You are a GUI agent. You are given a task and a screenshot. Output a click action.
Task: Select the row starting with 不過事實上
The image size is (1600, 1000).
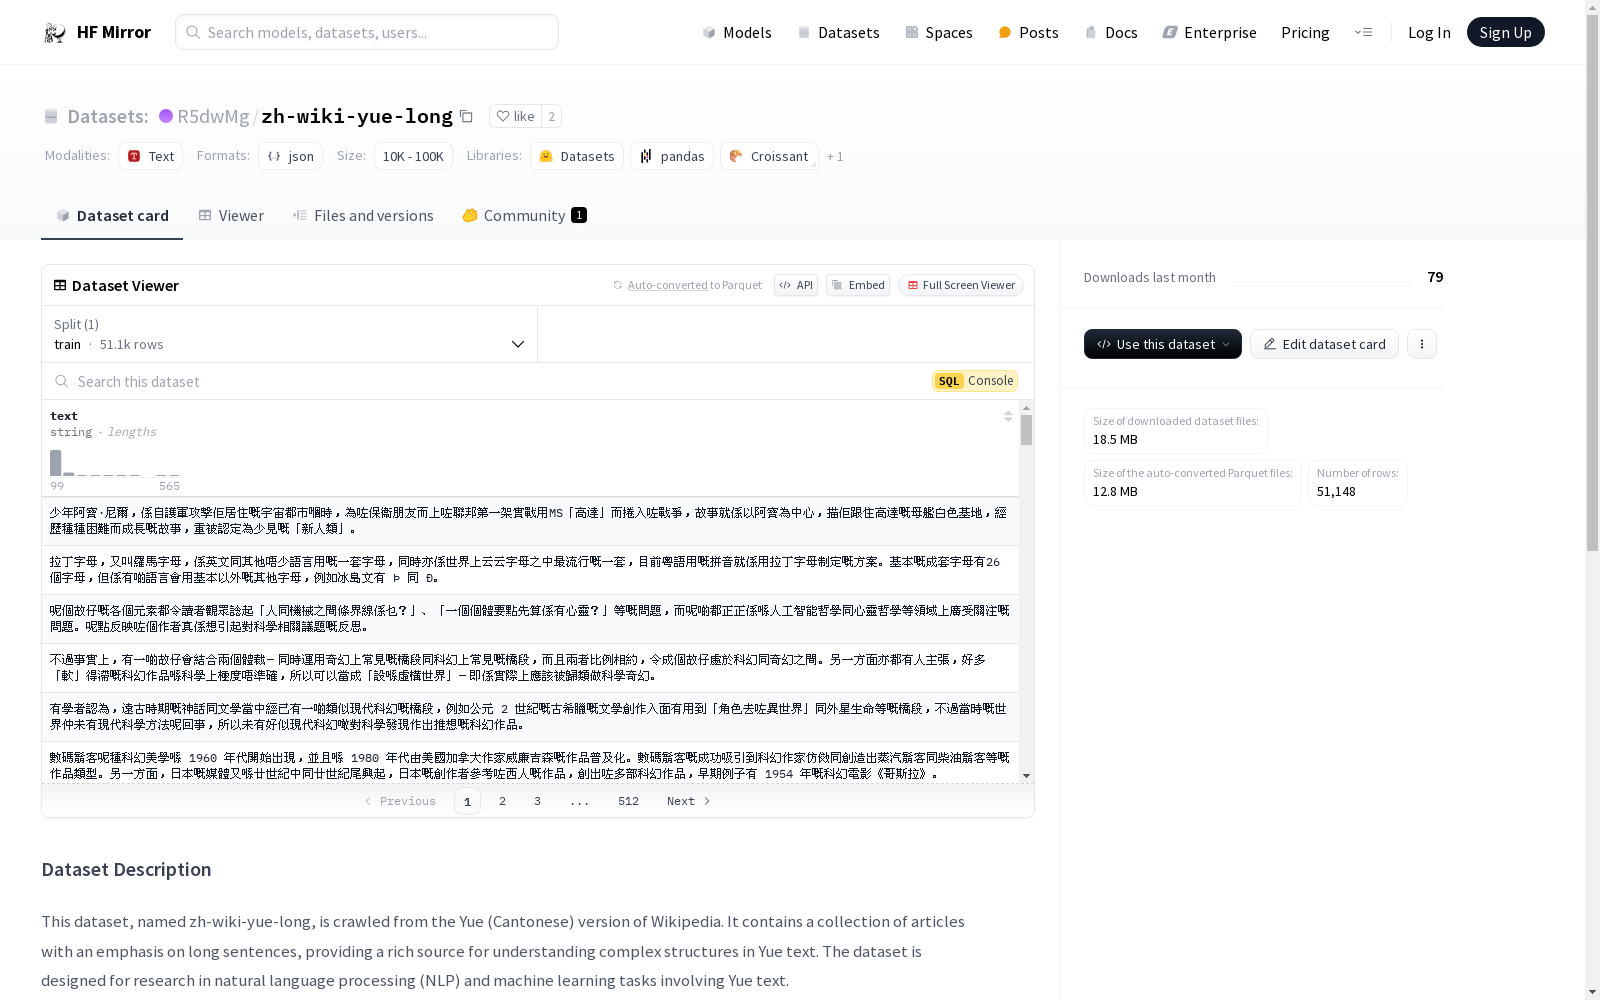(x=530, y=668)
